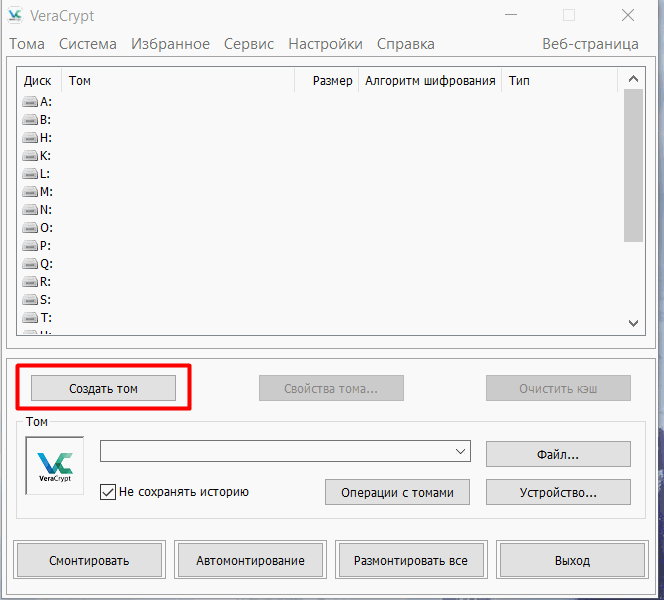Open the Сервис menu
The image size is (664, 600).
(249, 44)
